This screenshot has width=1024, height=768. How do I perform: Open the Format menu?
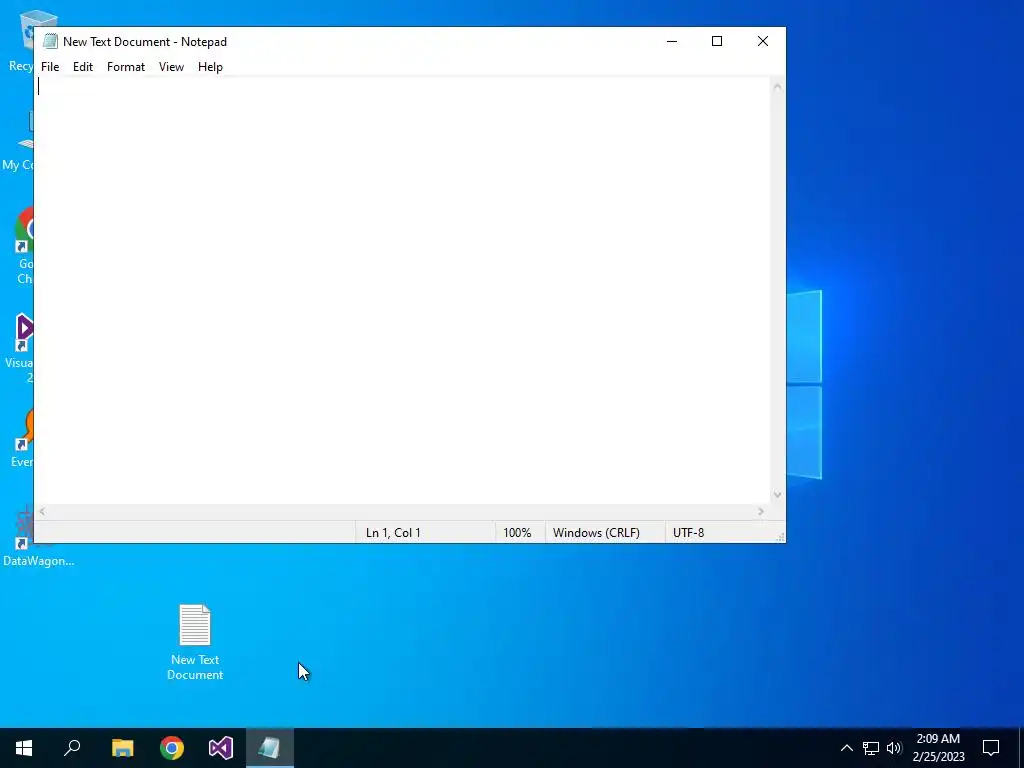click(x=126, y=67)
